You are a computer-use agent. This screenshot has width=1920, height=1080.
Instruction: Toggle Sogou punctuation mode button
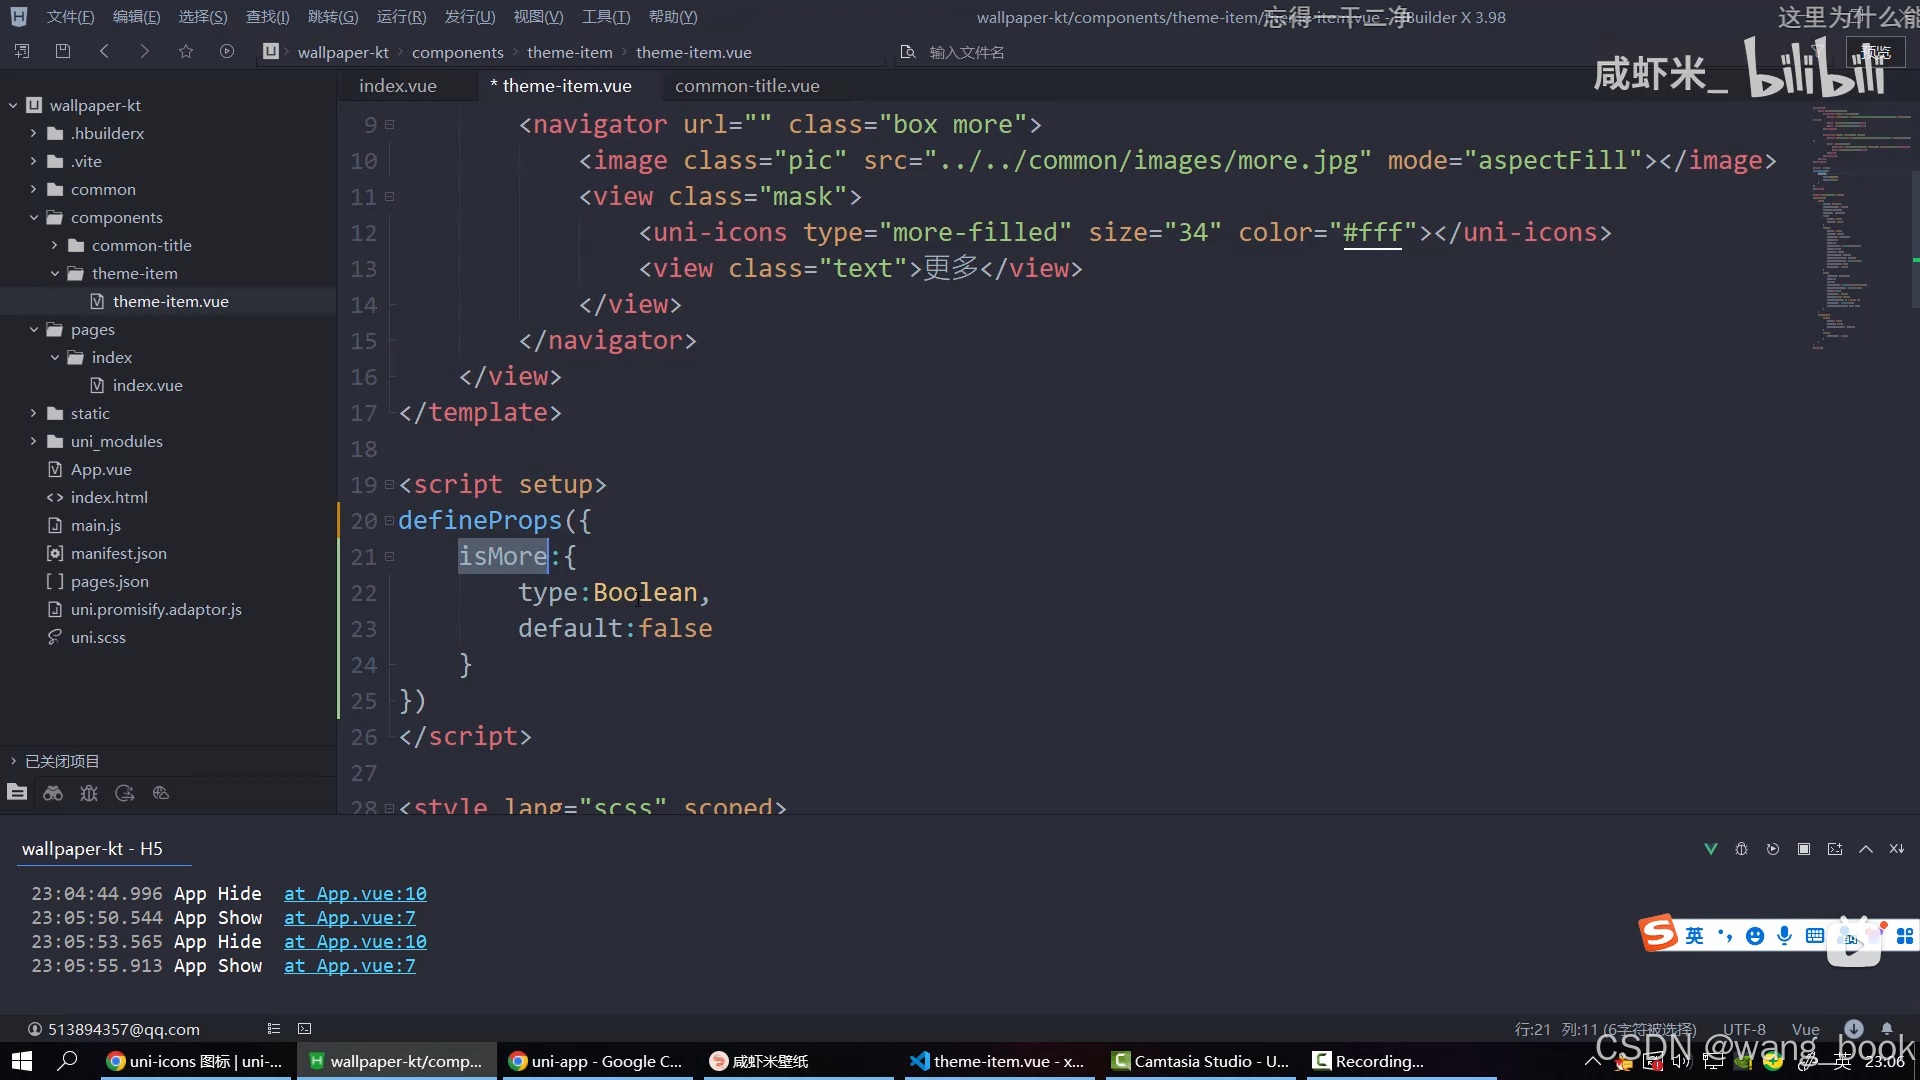click(x=1725, y=936)
